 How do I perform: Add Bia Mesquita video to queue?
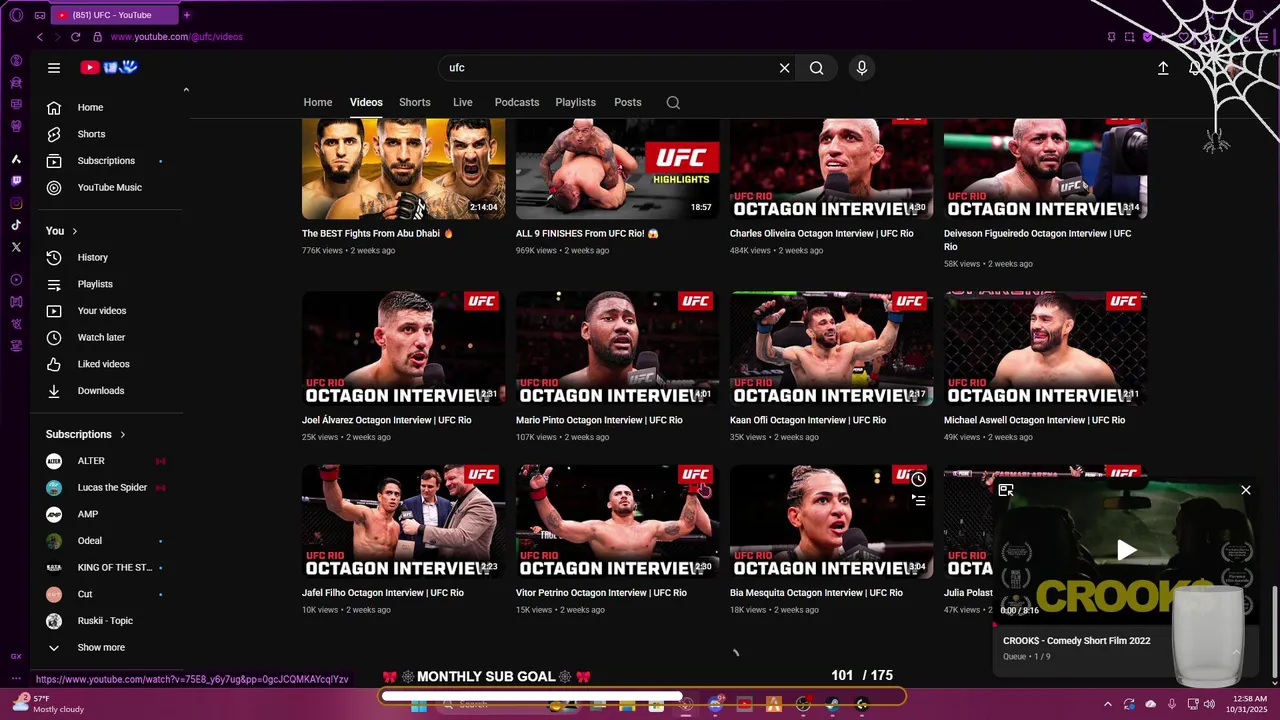919,500
